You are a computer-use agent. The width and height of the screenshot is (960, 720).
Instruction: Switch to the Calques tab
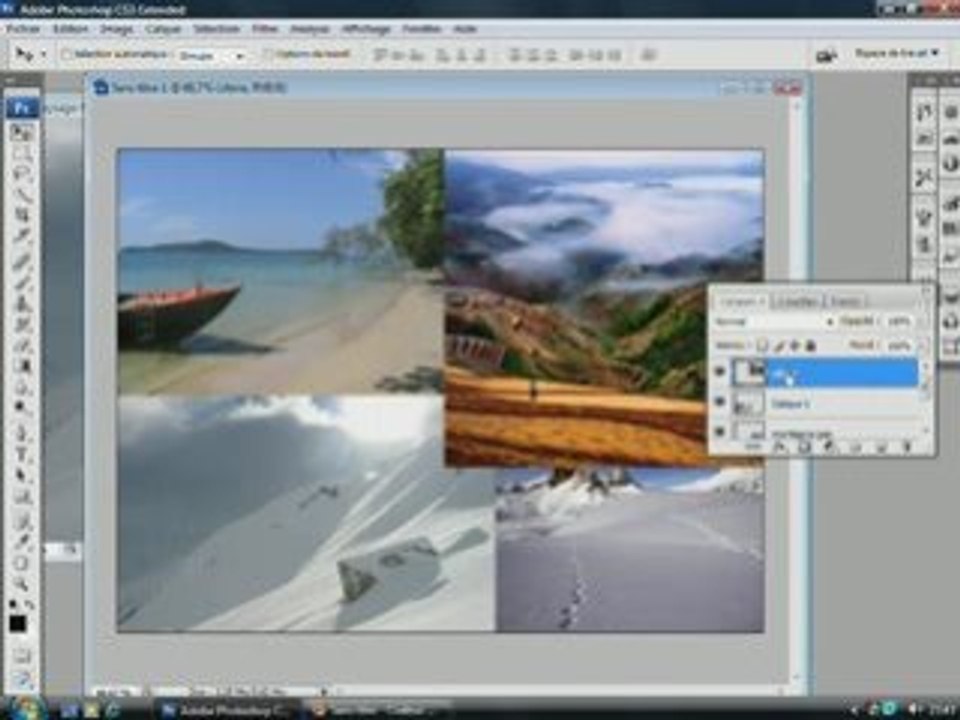pyautogui.click(x=740, y=301)
